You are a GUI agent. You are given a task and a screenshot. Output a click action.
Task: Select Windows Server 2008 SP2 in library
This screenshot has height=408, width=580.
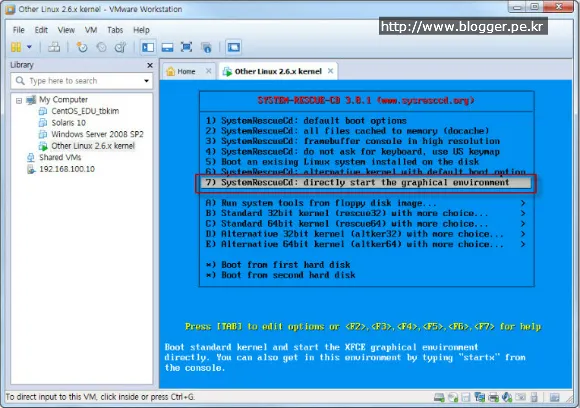pos(97,134)
